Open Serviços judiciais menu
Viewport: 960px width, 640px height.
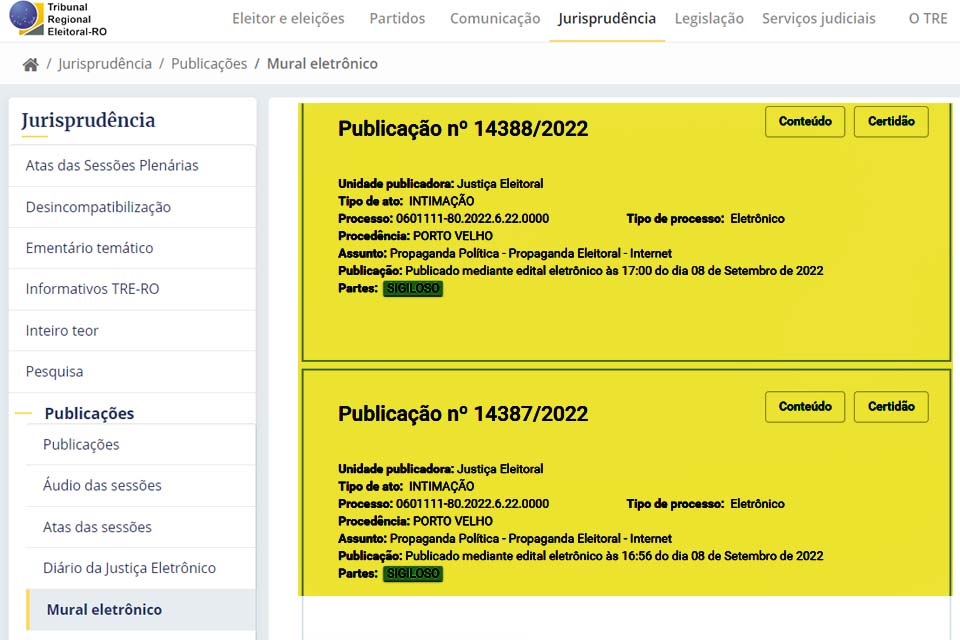pyautogui.click(x=818, y=18)
